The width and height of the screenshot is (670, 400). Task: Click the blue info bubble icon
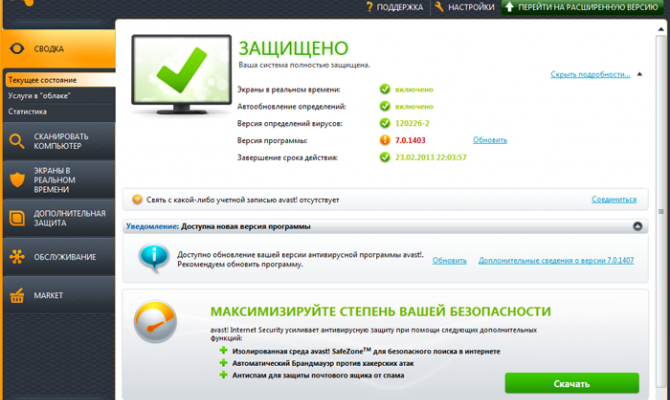click(154, 258)
